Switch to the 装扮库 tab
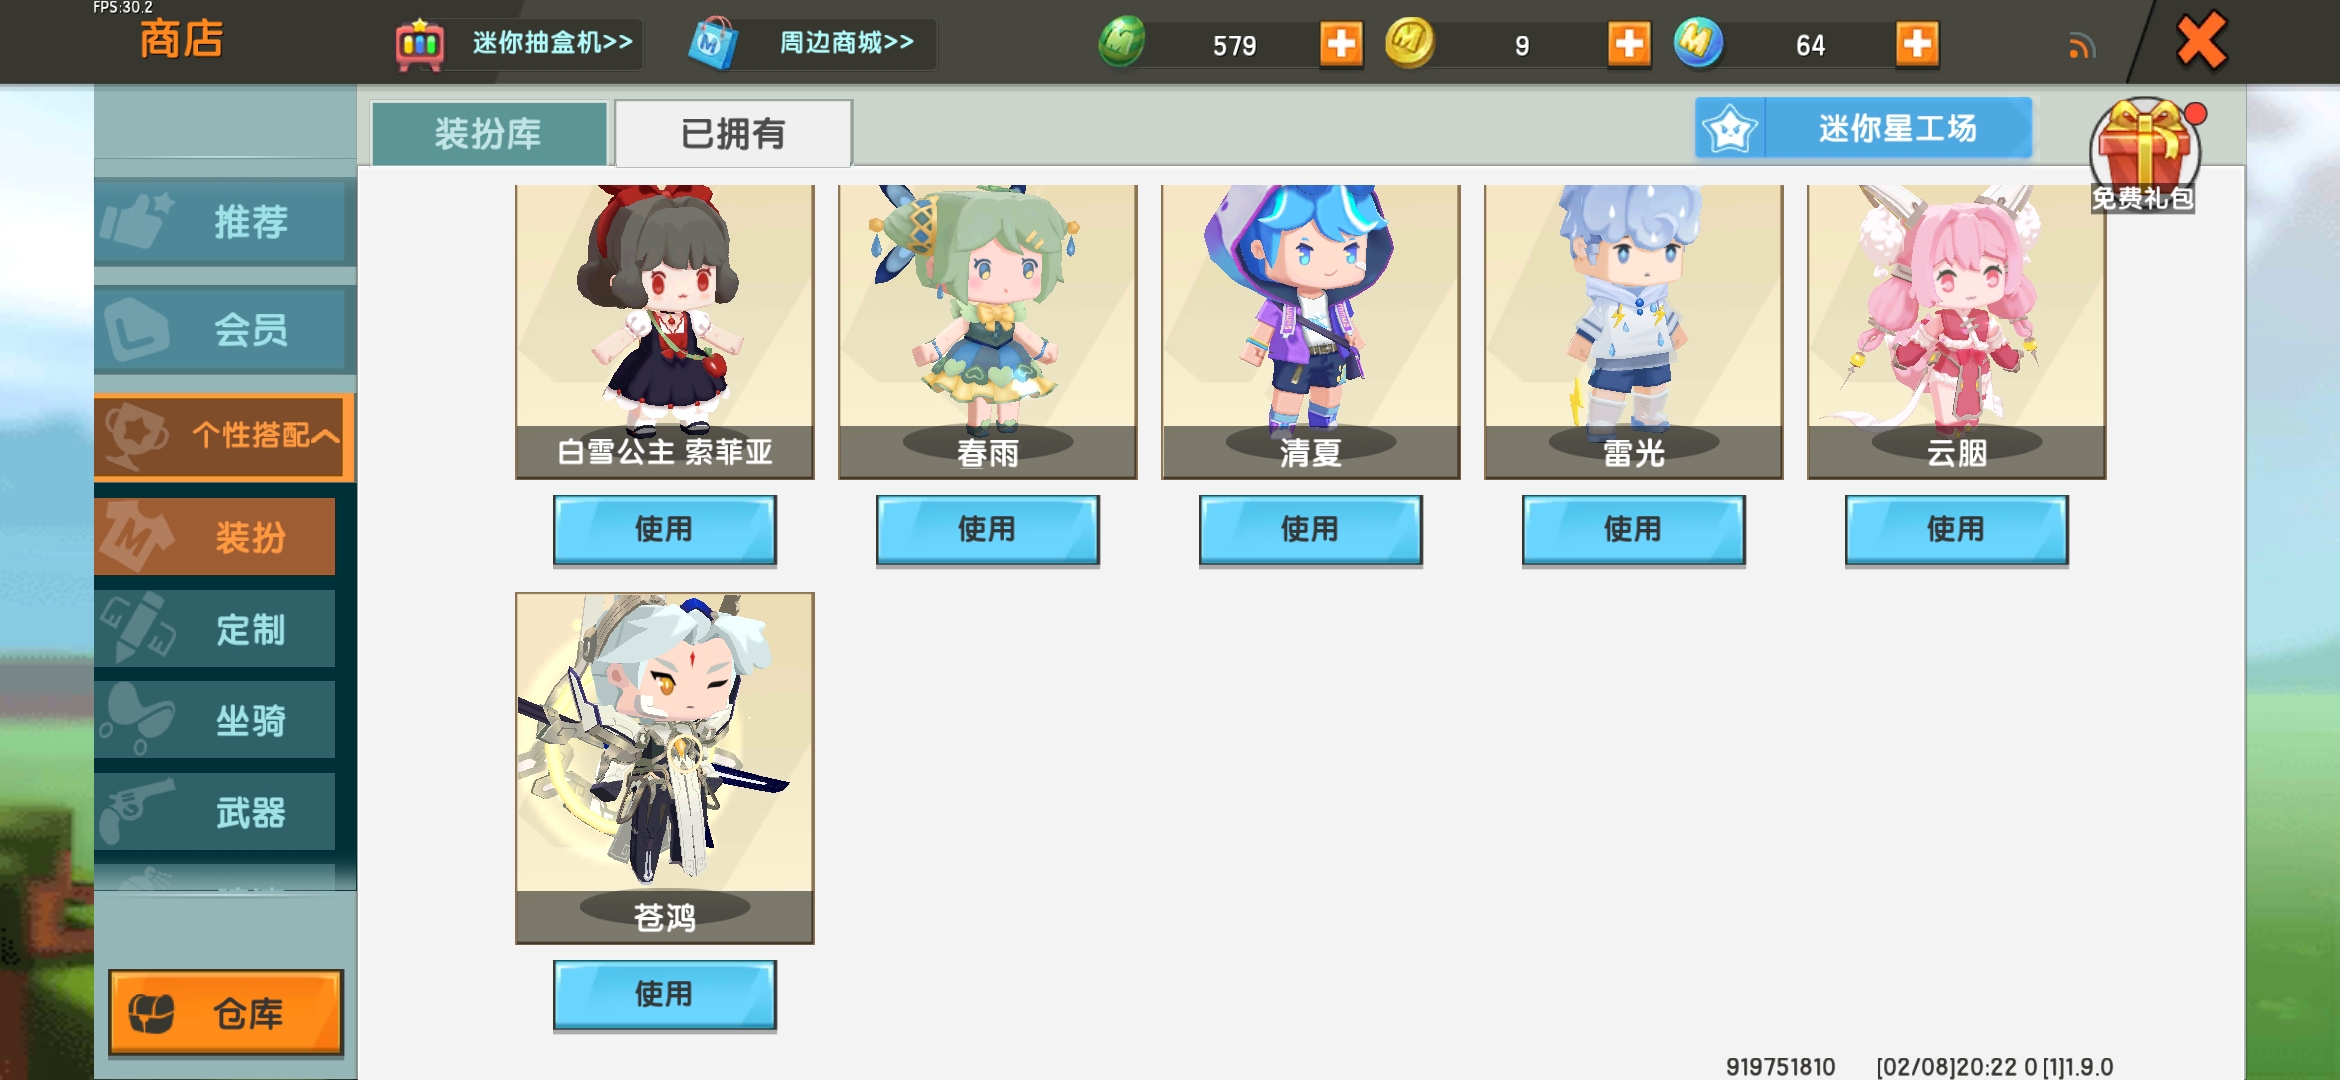 489,133
